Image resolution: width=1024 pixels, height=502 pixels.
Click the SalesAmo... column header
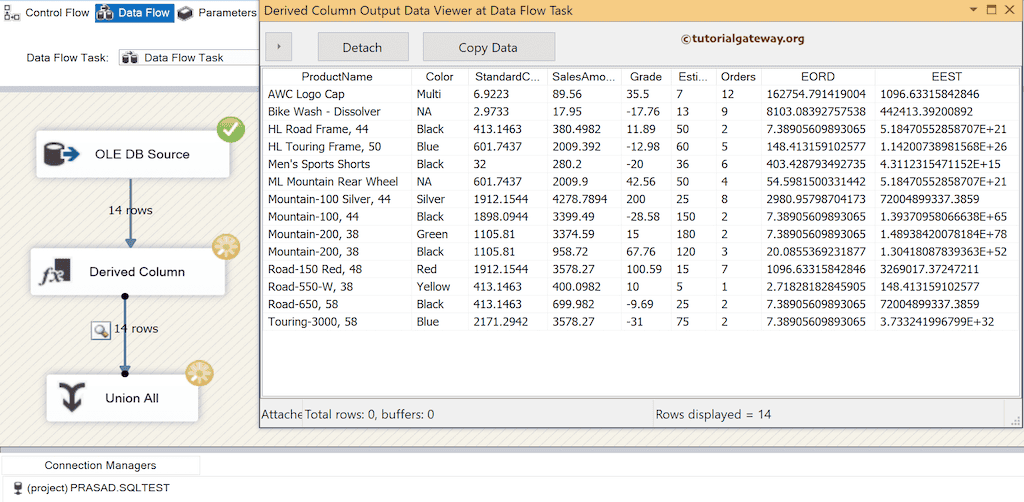[583, 76]
